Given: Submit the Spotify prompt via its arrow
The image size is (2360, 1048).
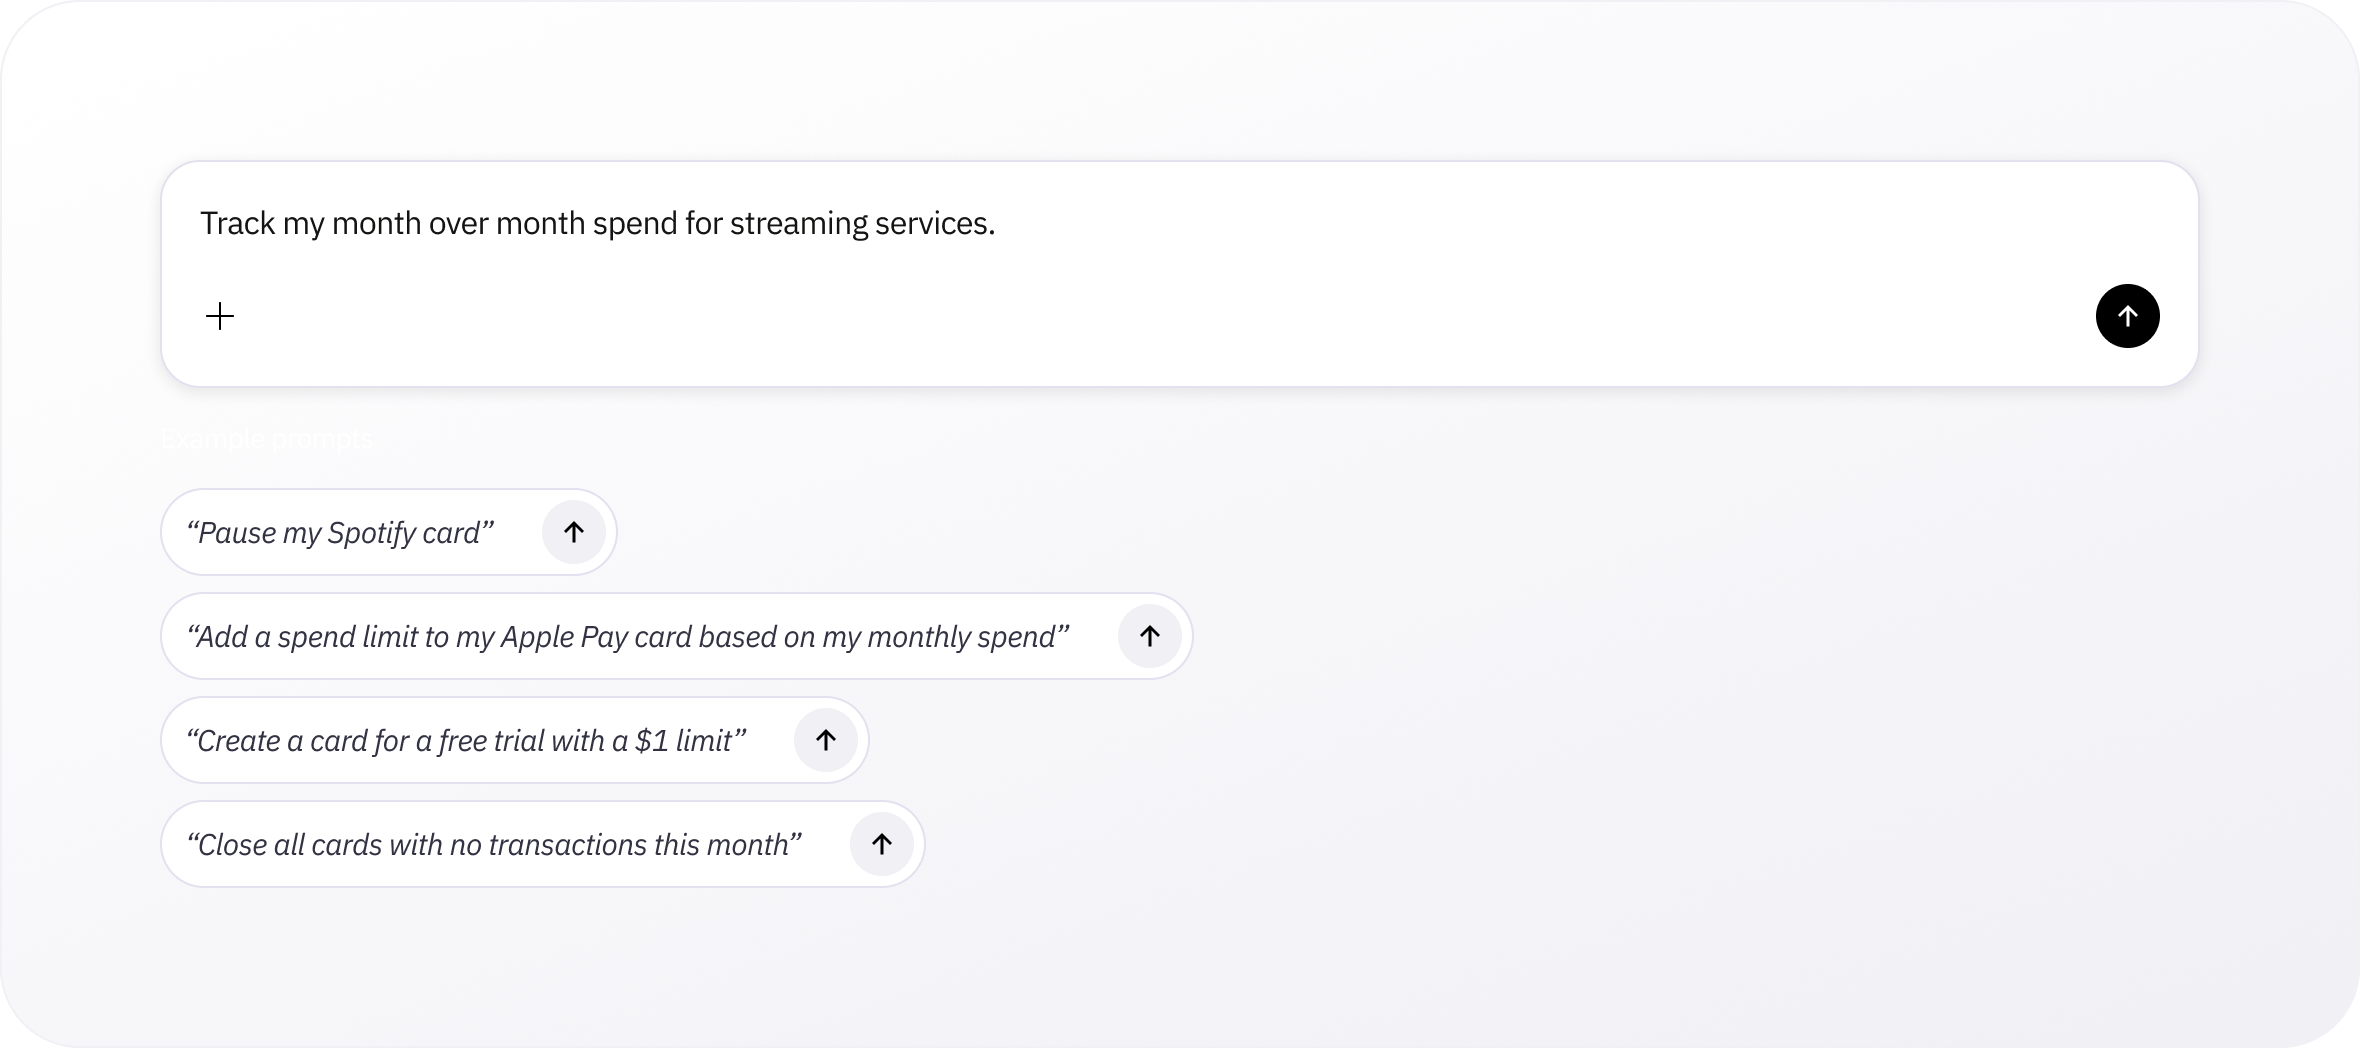Looking at the screenshot, I should (x=574, y=532).
